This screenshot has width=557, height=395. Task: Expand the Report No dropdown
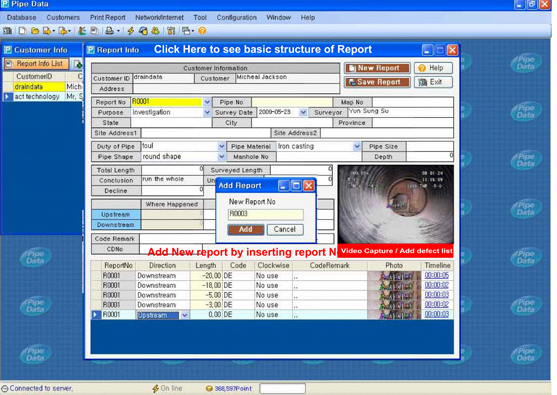pos(207,102)
